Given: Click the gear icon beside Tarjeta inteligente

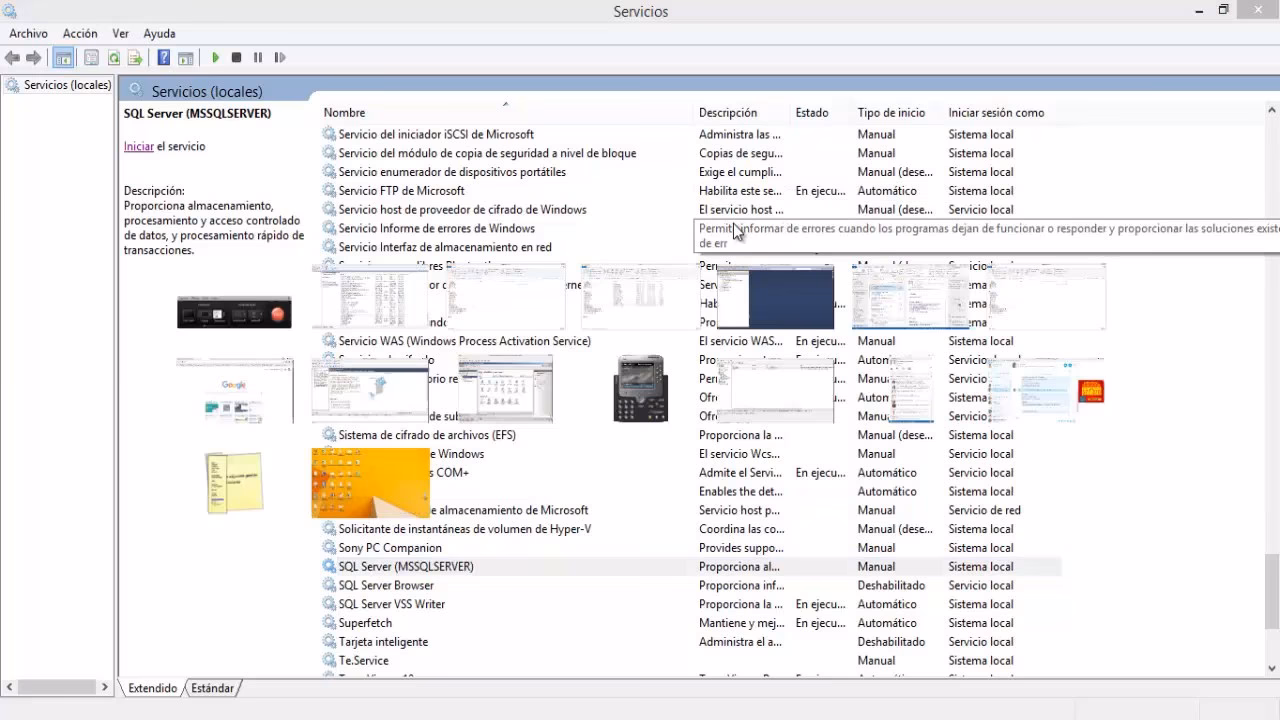Looking at the screenshot, I should [329, 642].
